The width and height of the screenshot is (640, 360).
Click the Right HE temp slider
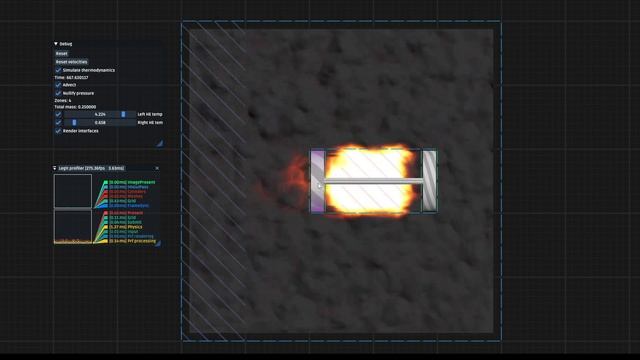coord(100,122)
